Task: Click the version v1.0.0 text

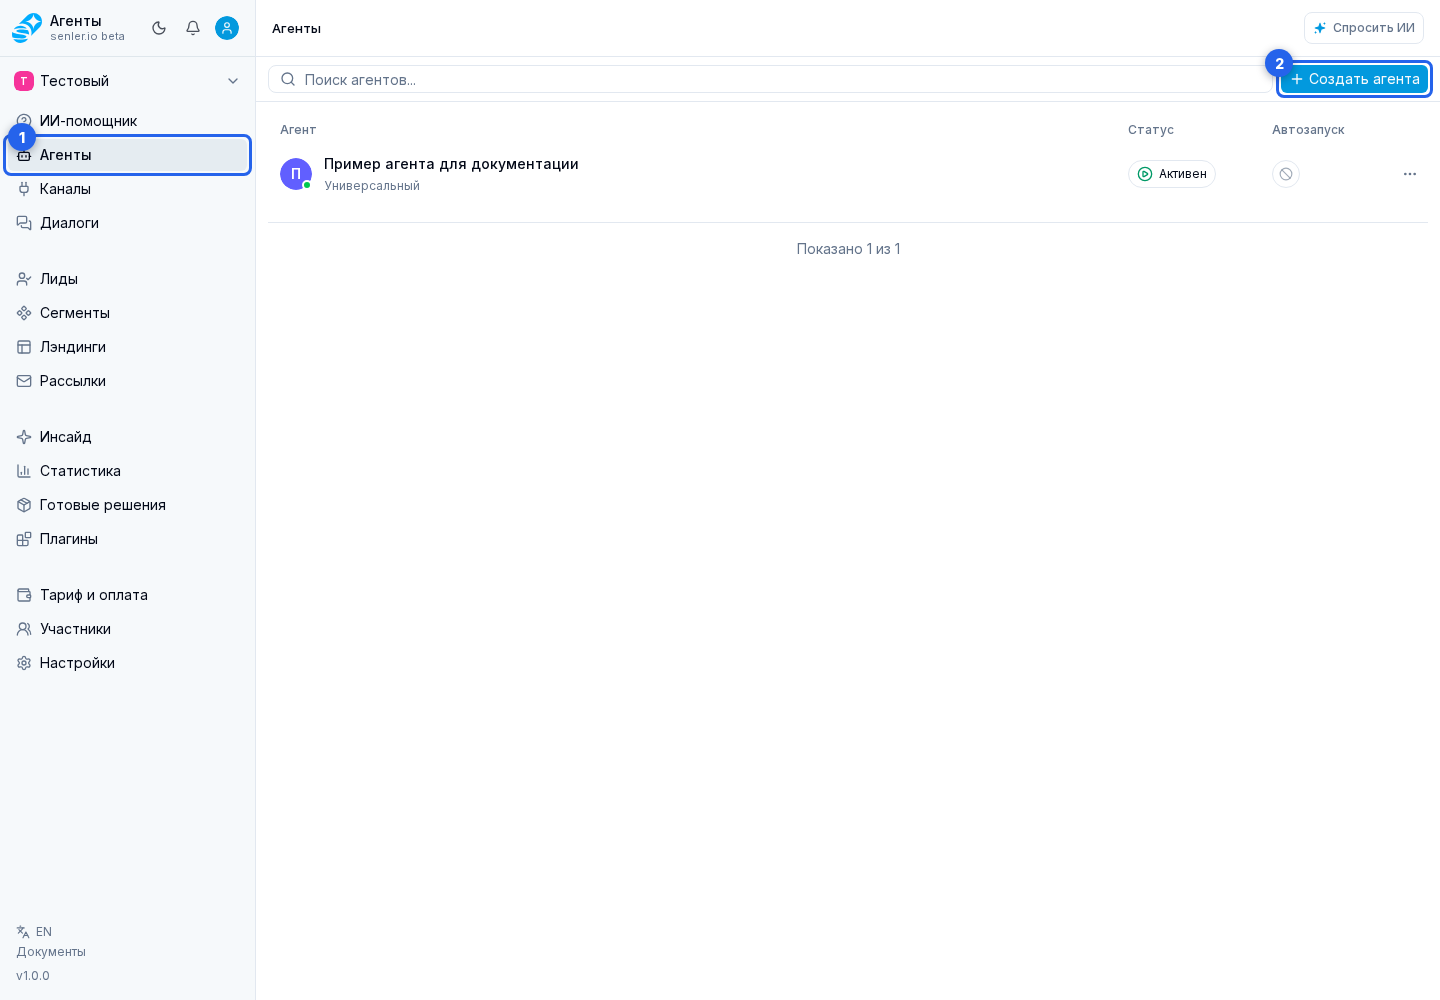Action: (33, 976)
